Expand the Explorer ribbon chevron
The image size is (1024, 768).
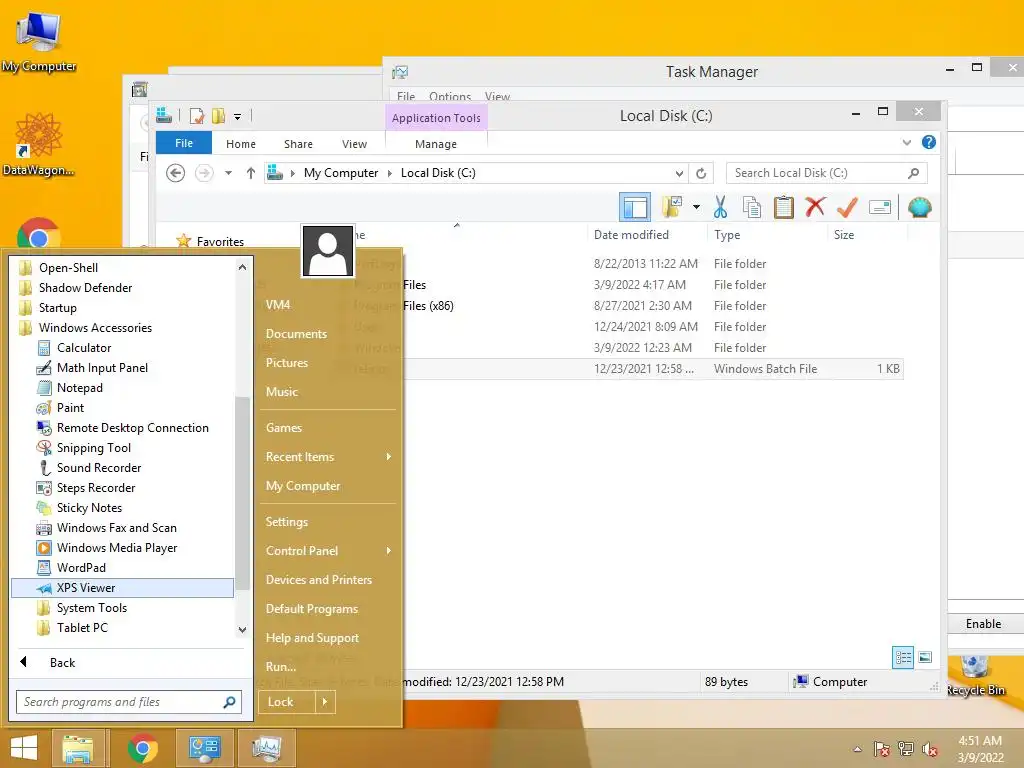pos(906,142)
